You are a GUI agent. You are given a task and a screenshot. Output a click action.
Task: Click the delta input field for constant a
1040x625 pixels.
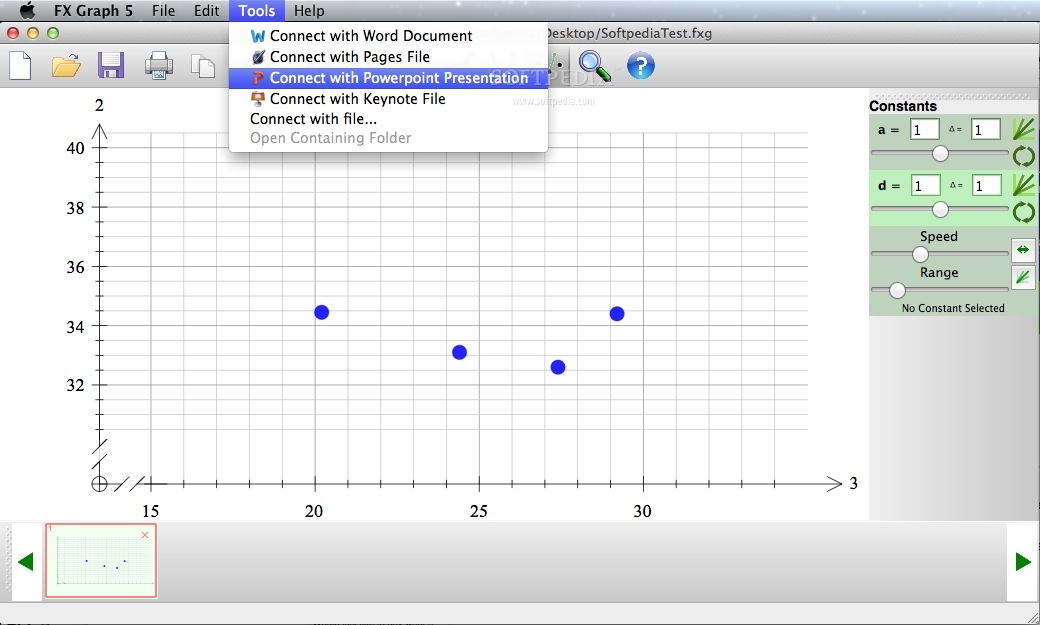(986, 129)
